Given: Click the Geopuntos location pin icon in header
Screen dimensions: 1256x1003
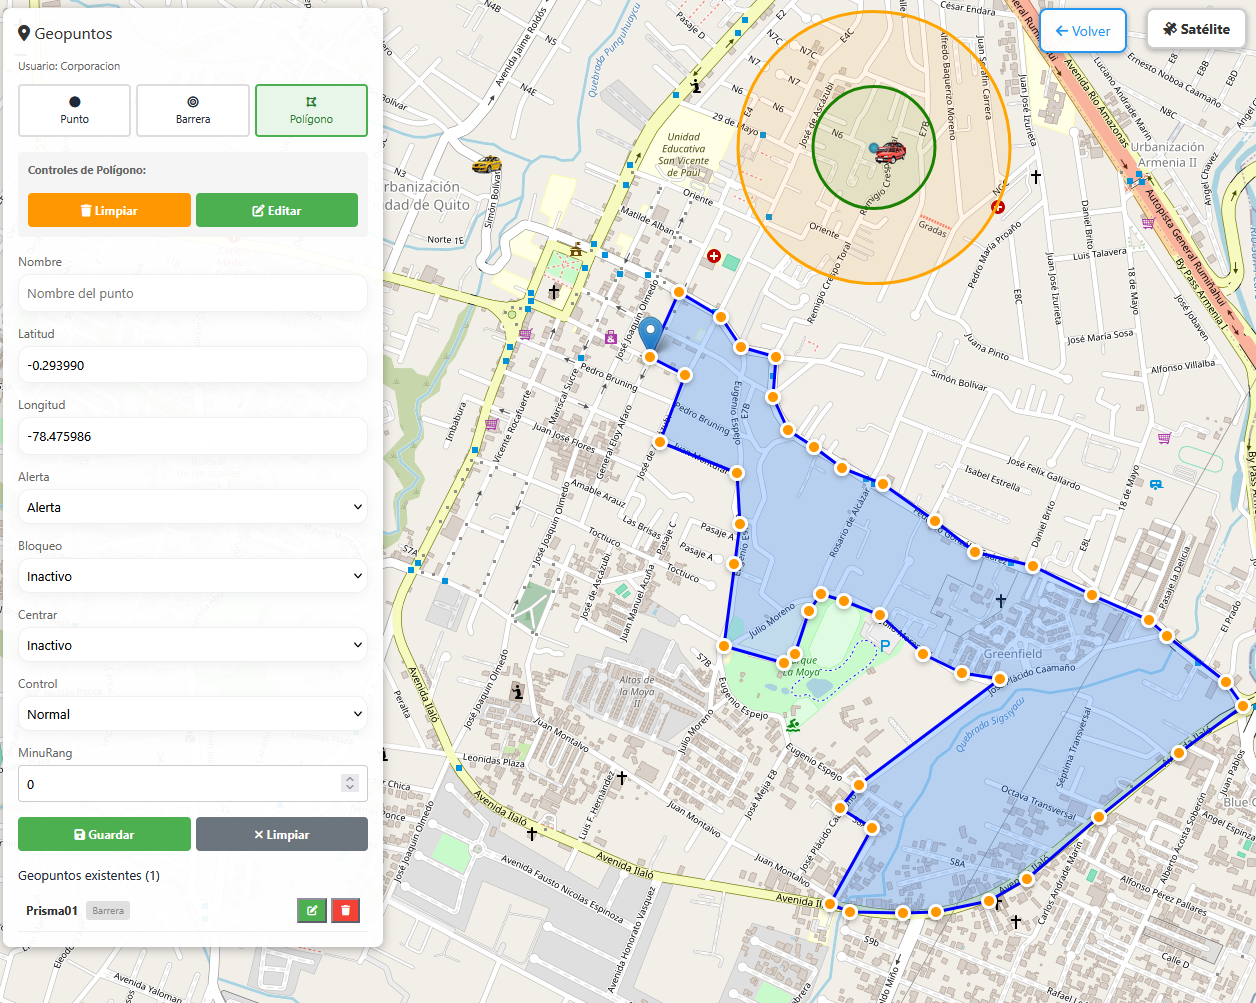Looking at the screenshot, I should [24, 33].
